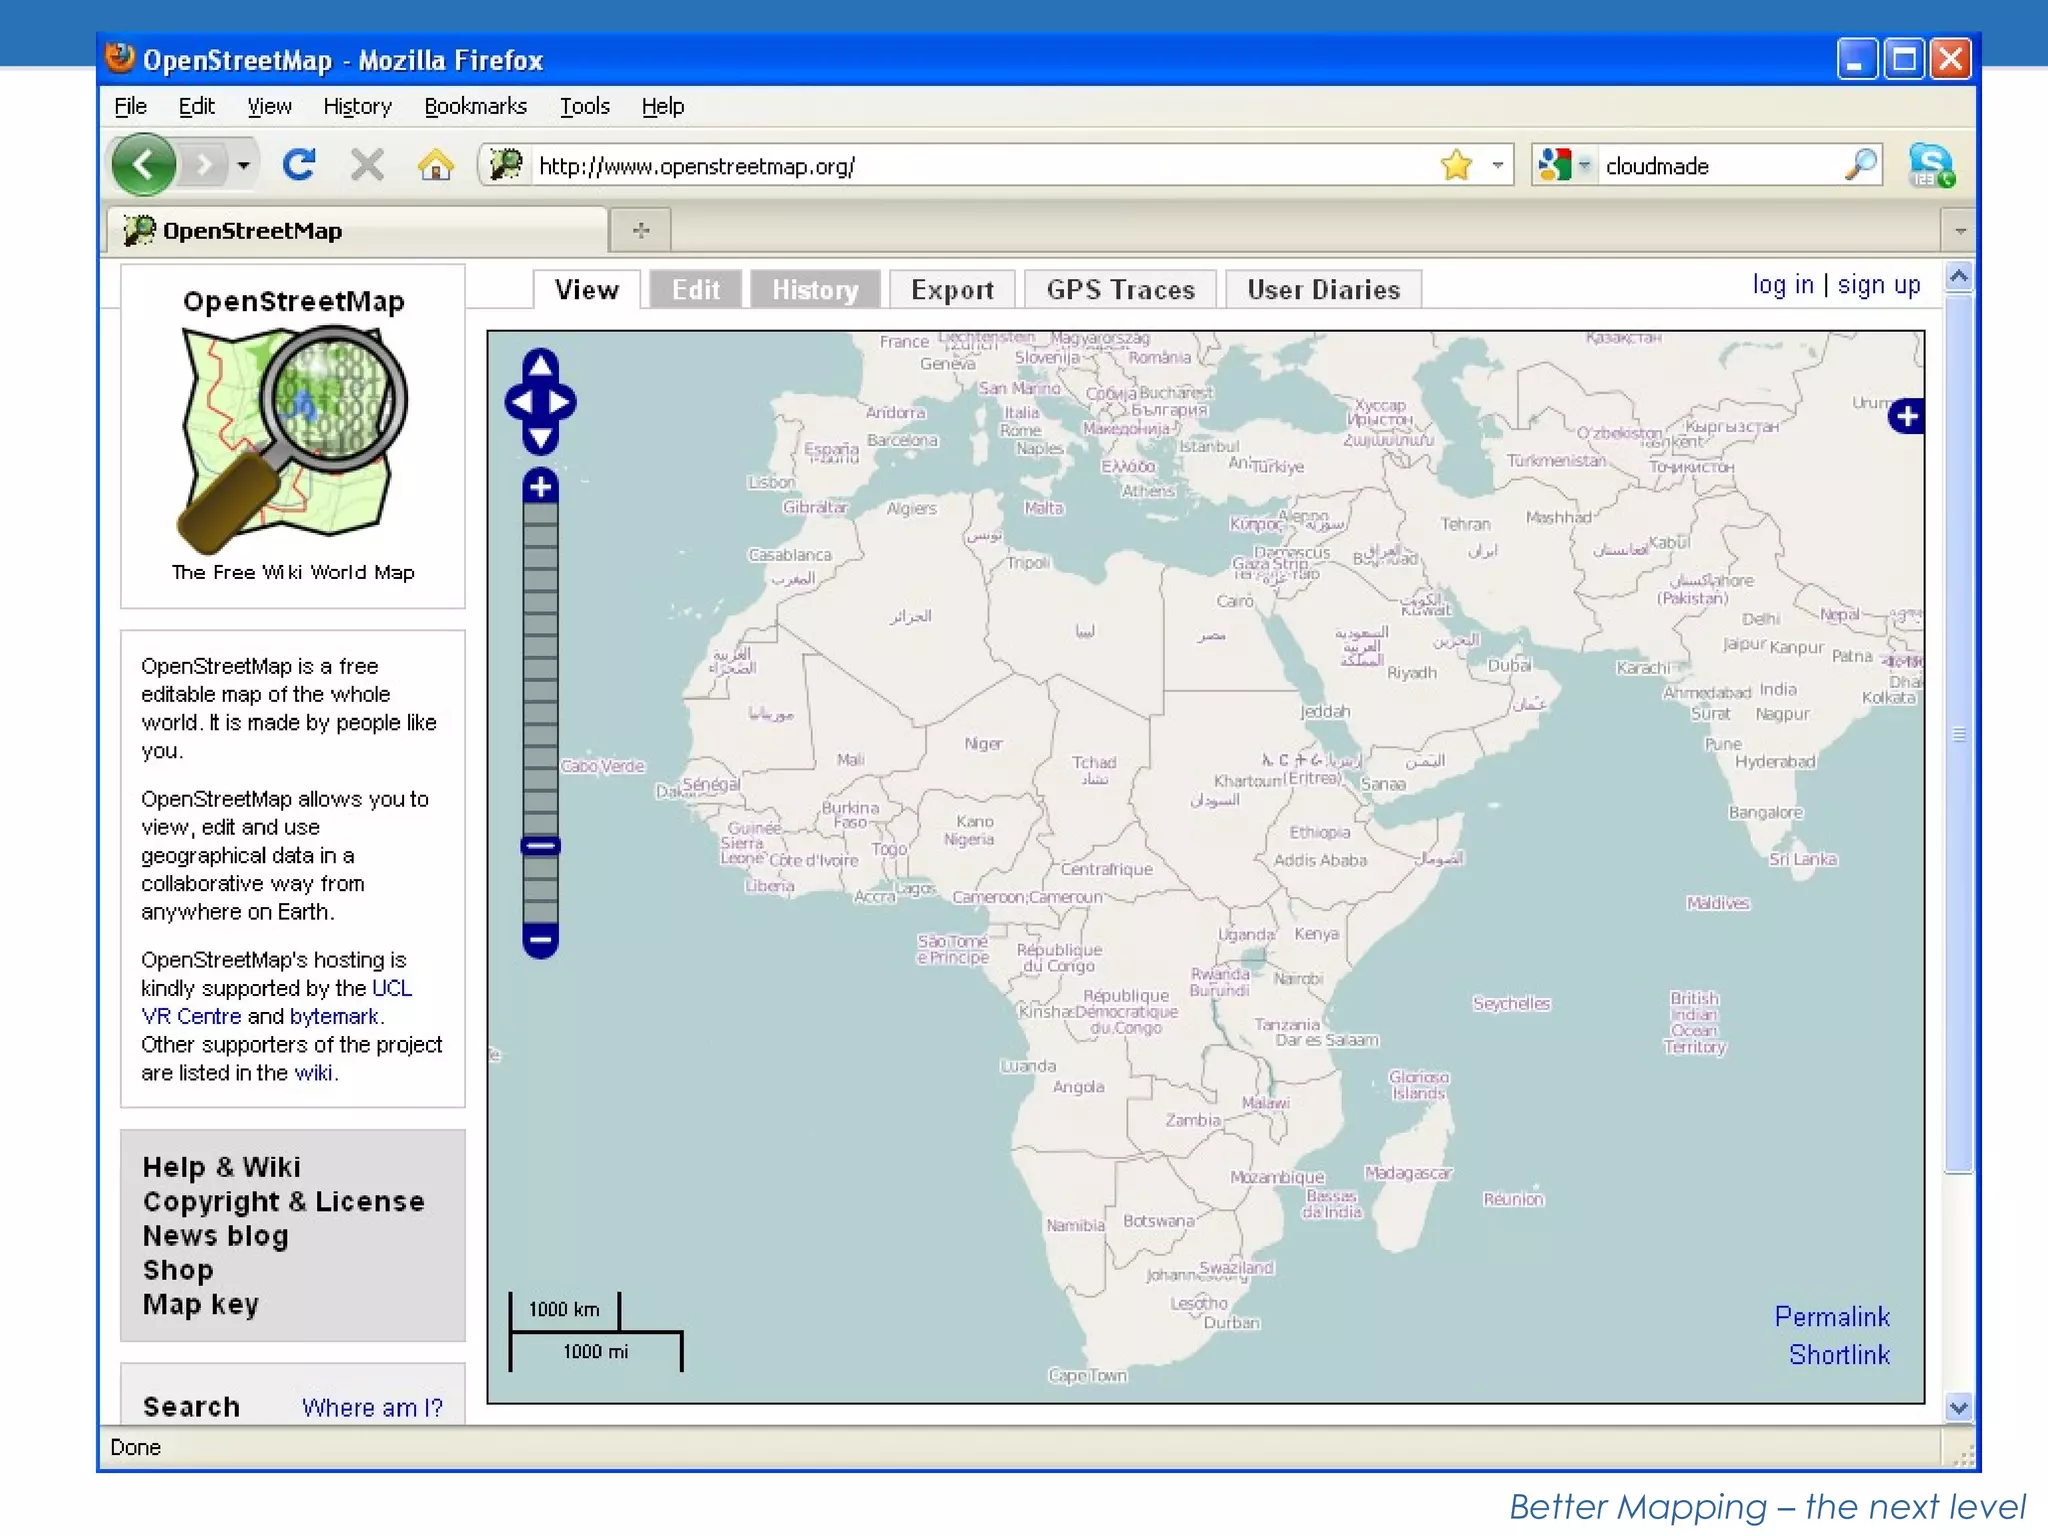
Task: Click the sign up link
Action: 1878,285
